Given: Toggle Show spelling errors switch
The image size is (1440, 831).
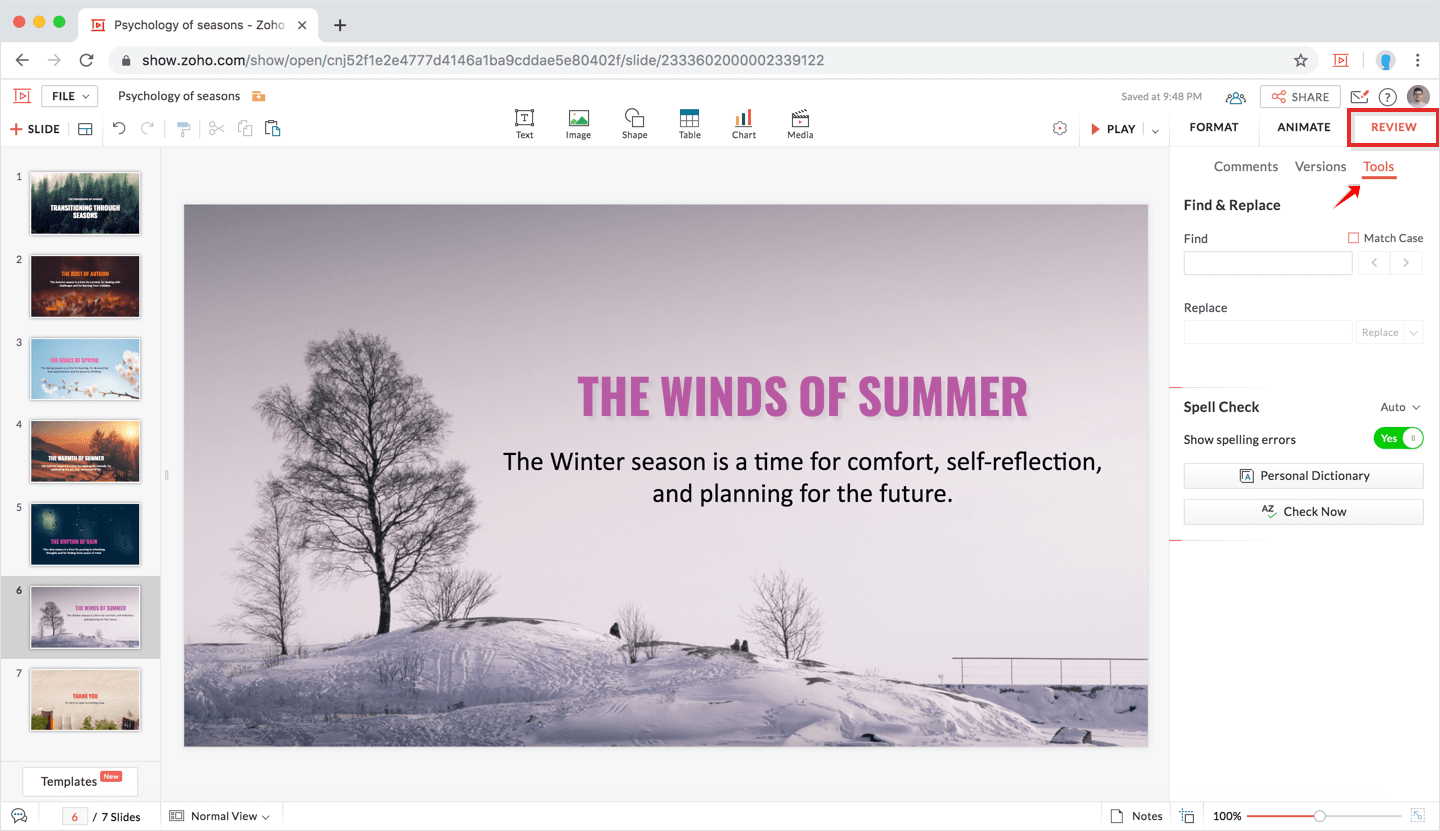Looking at the screenshot, I should 1398,438.
